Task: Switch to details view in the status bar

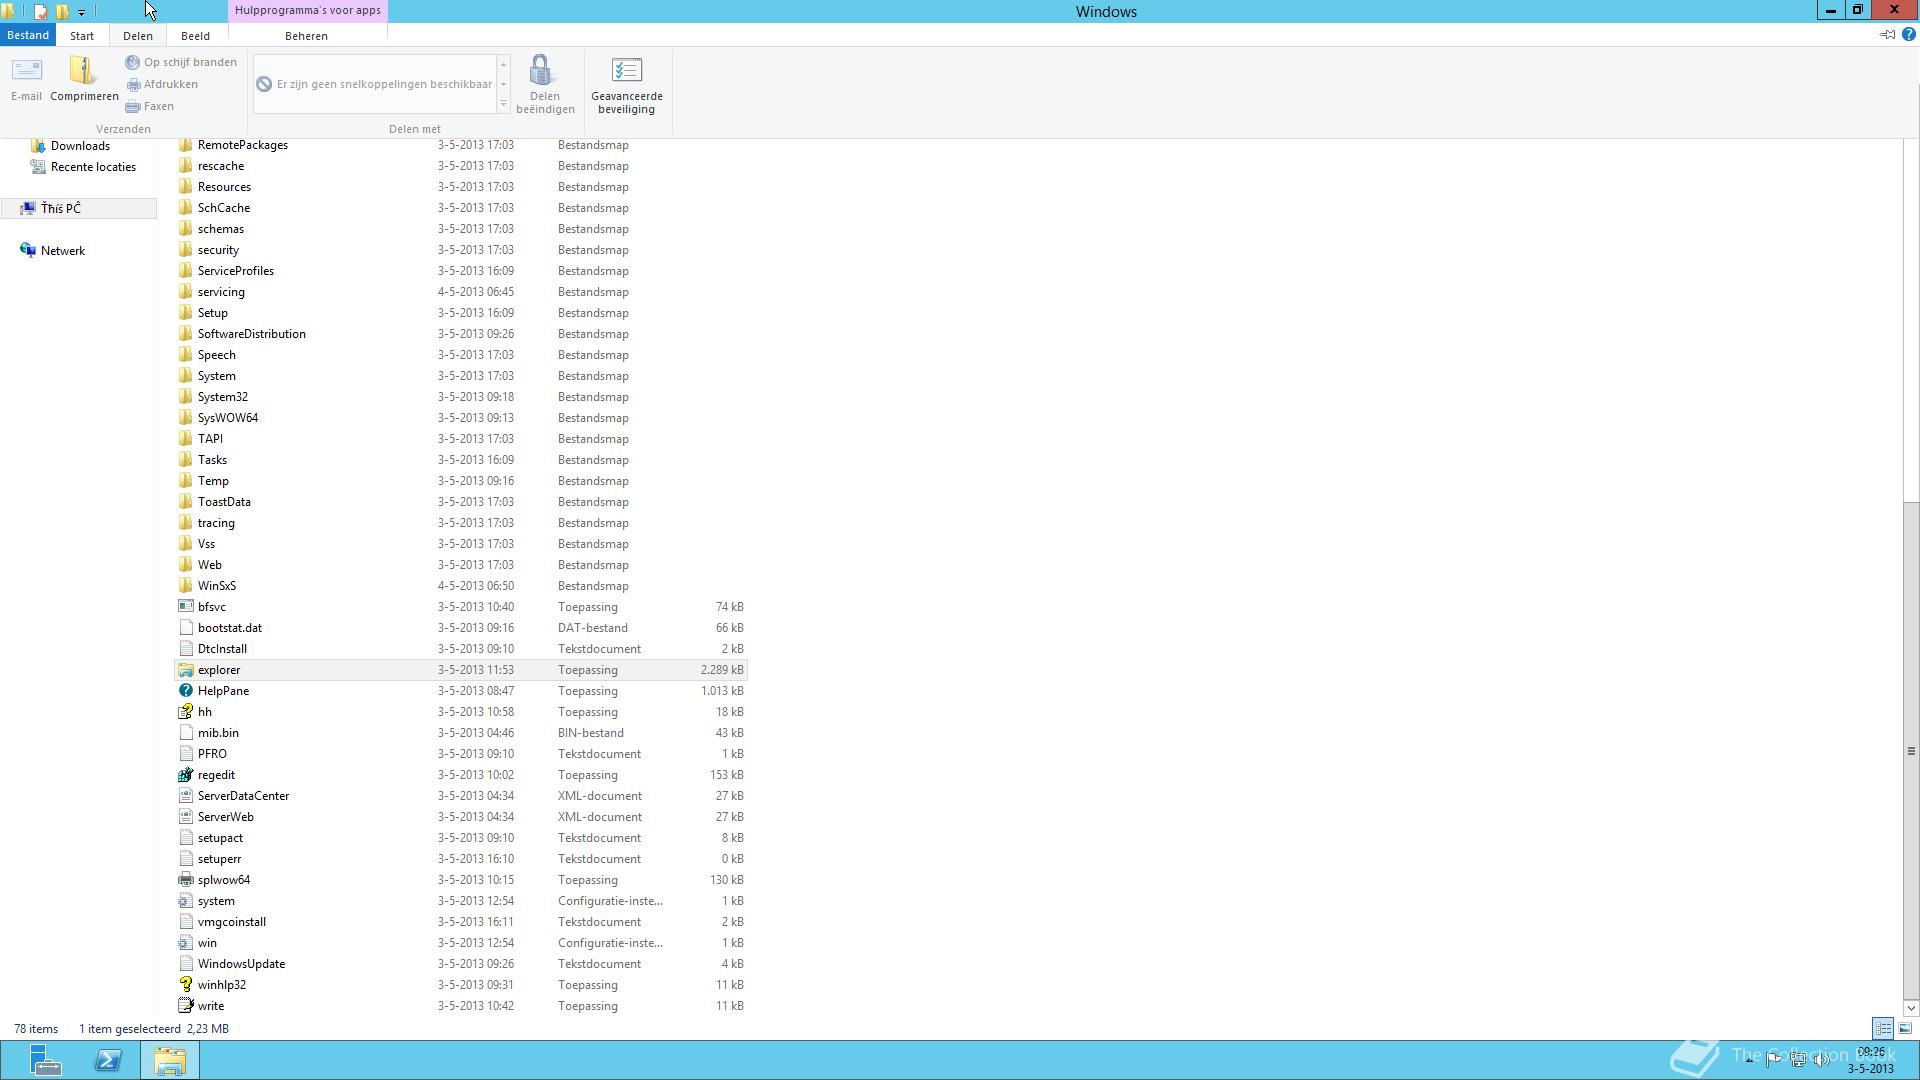Action: point(1883,1028)
